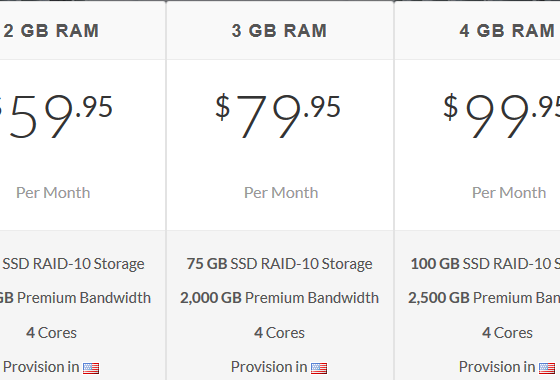560x380 pixels.
Task: Click the $79.95 price
Action: click(x=278, y=116)
